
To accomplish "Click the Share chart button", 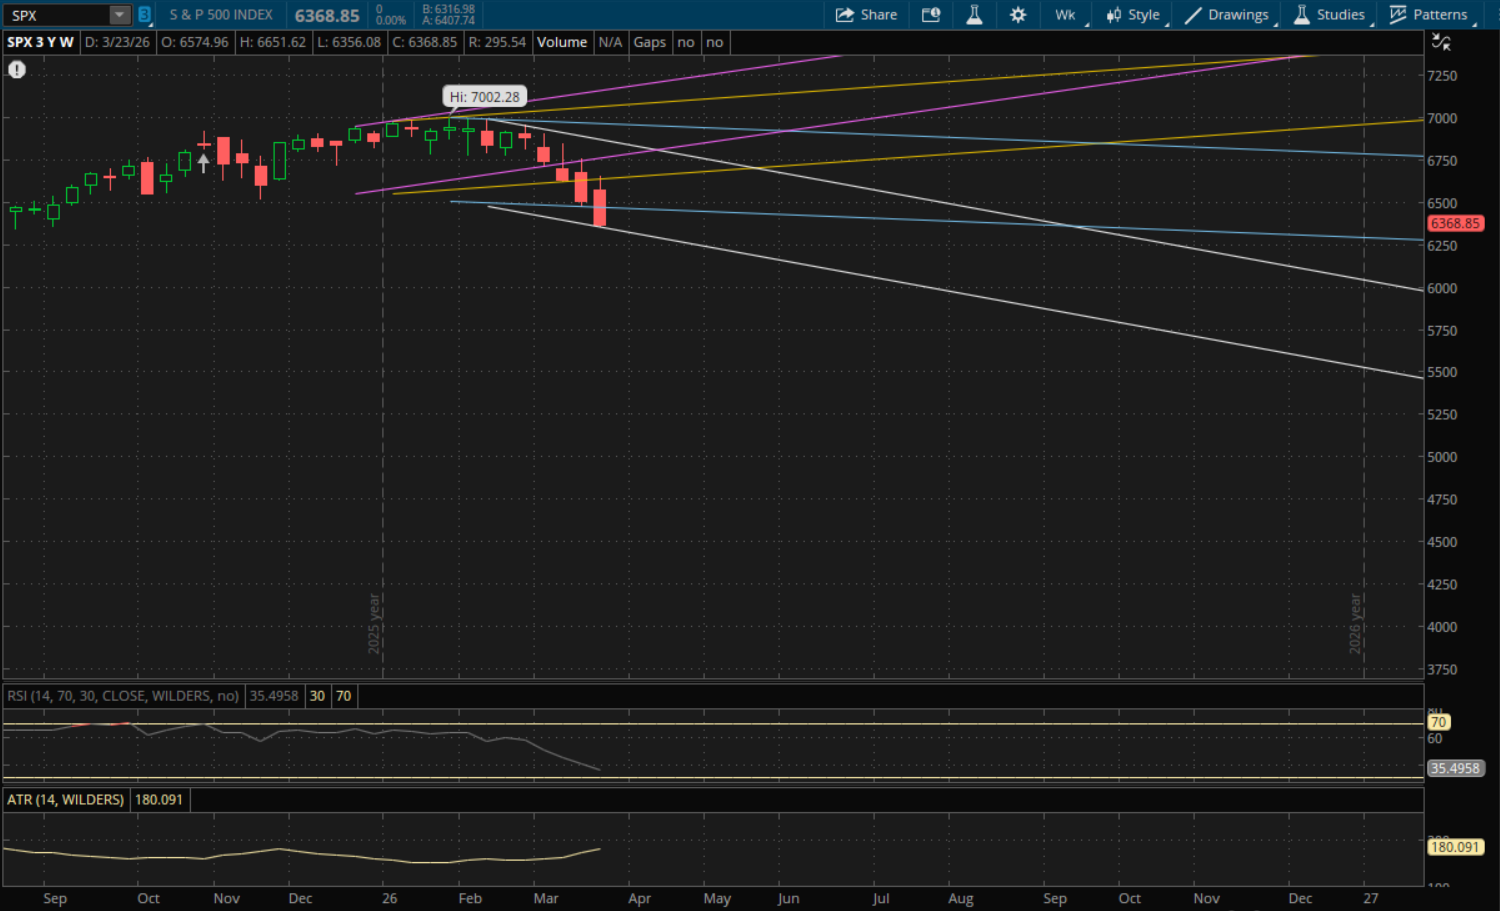I will pyautogui.click(x=866, y=15).
